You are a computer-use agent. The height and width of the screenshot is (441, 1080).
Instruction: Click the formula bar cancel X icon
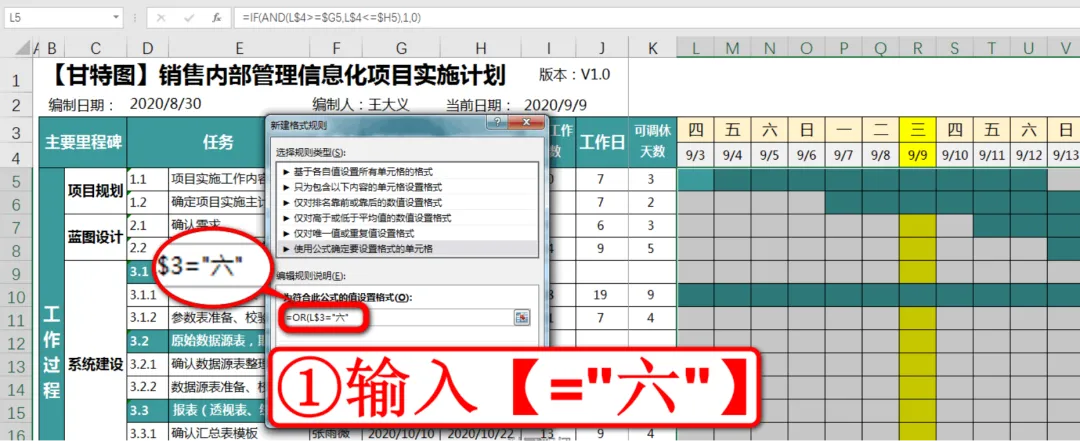point(161,18)
